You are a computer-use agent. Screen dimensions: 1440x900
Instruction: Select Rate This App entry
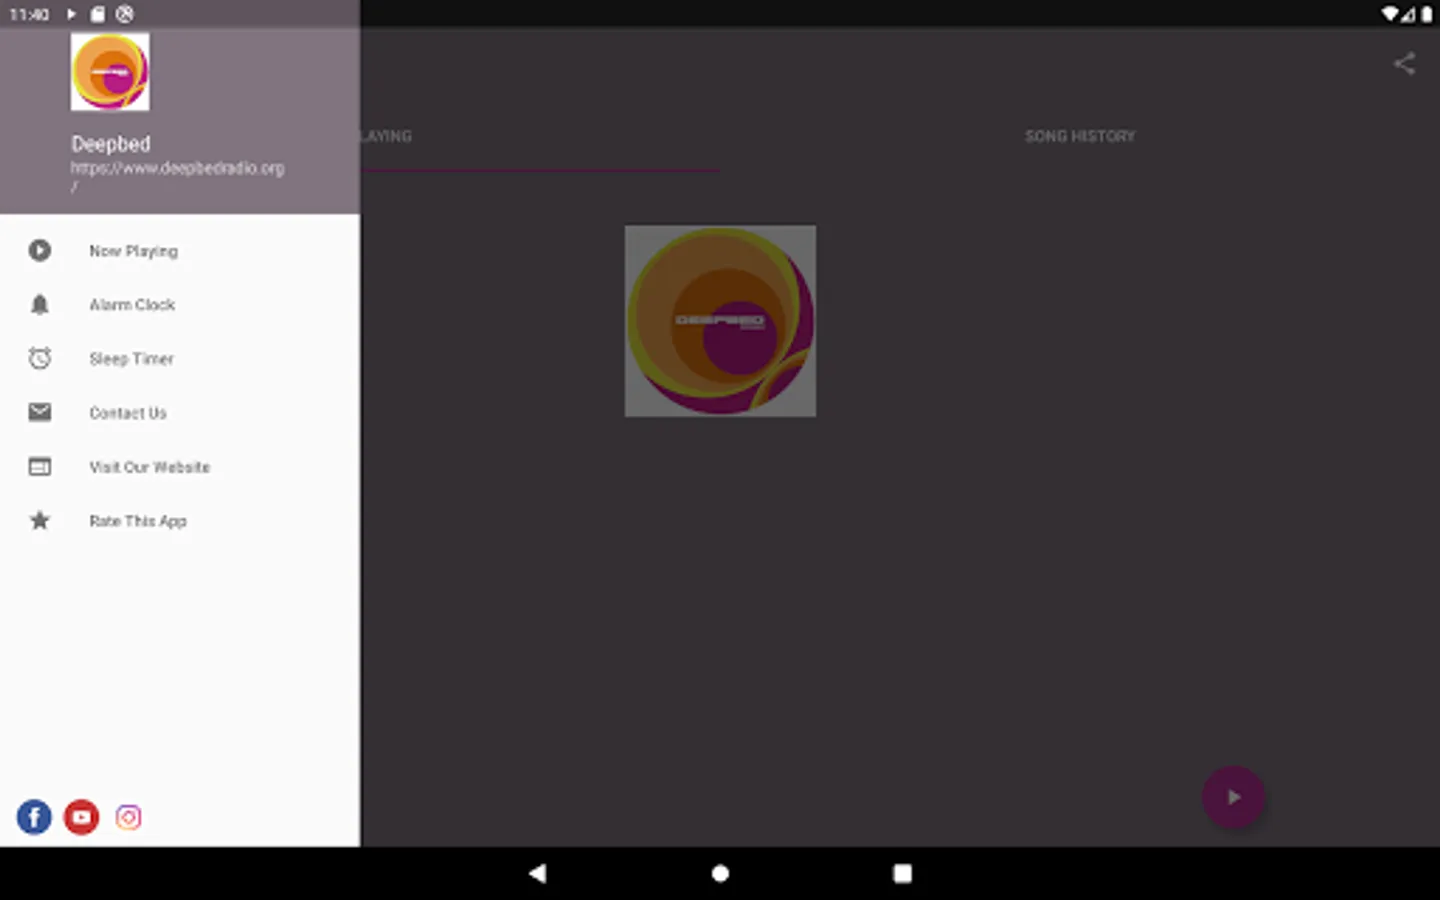pos(180,521)
